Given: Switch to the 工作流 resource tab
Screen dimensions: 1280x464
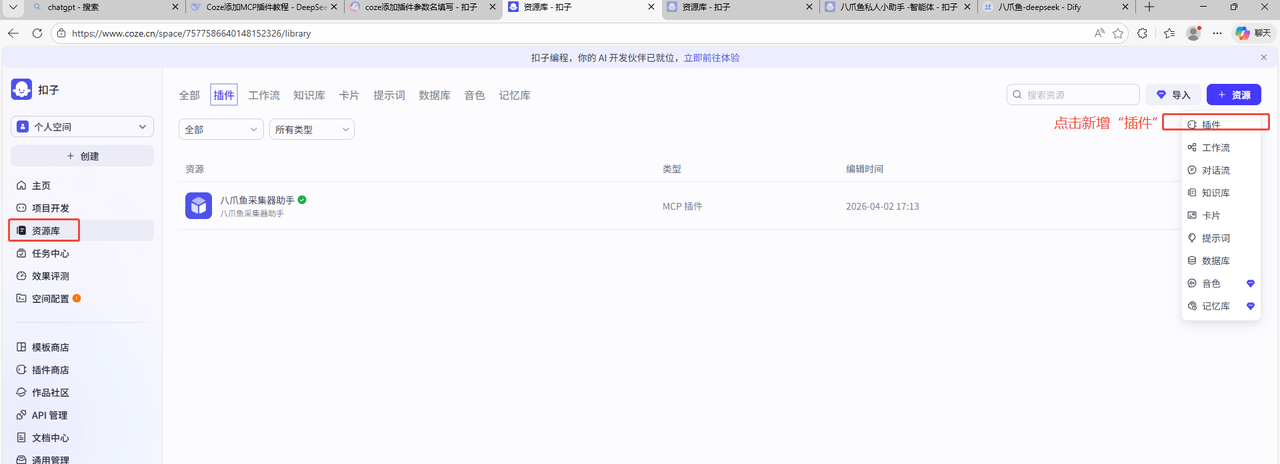Looking at the screenshot, I should pos(264,95).
